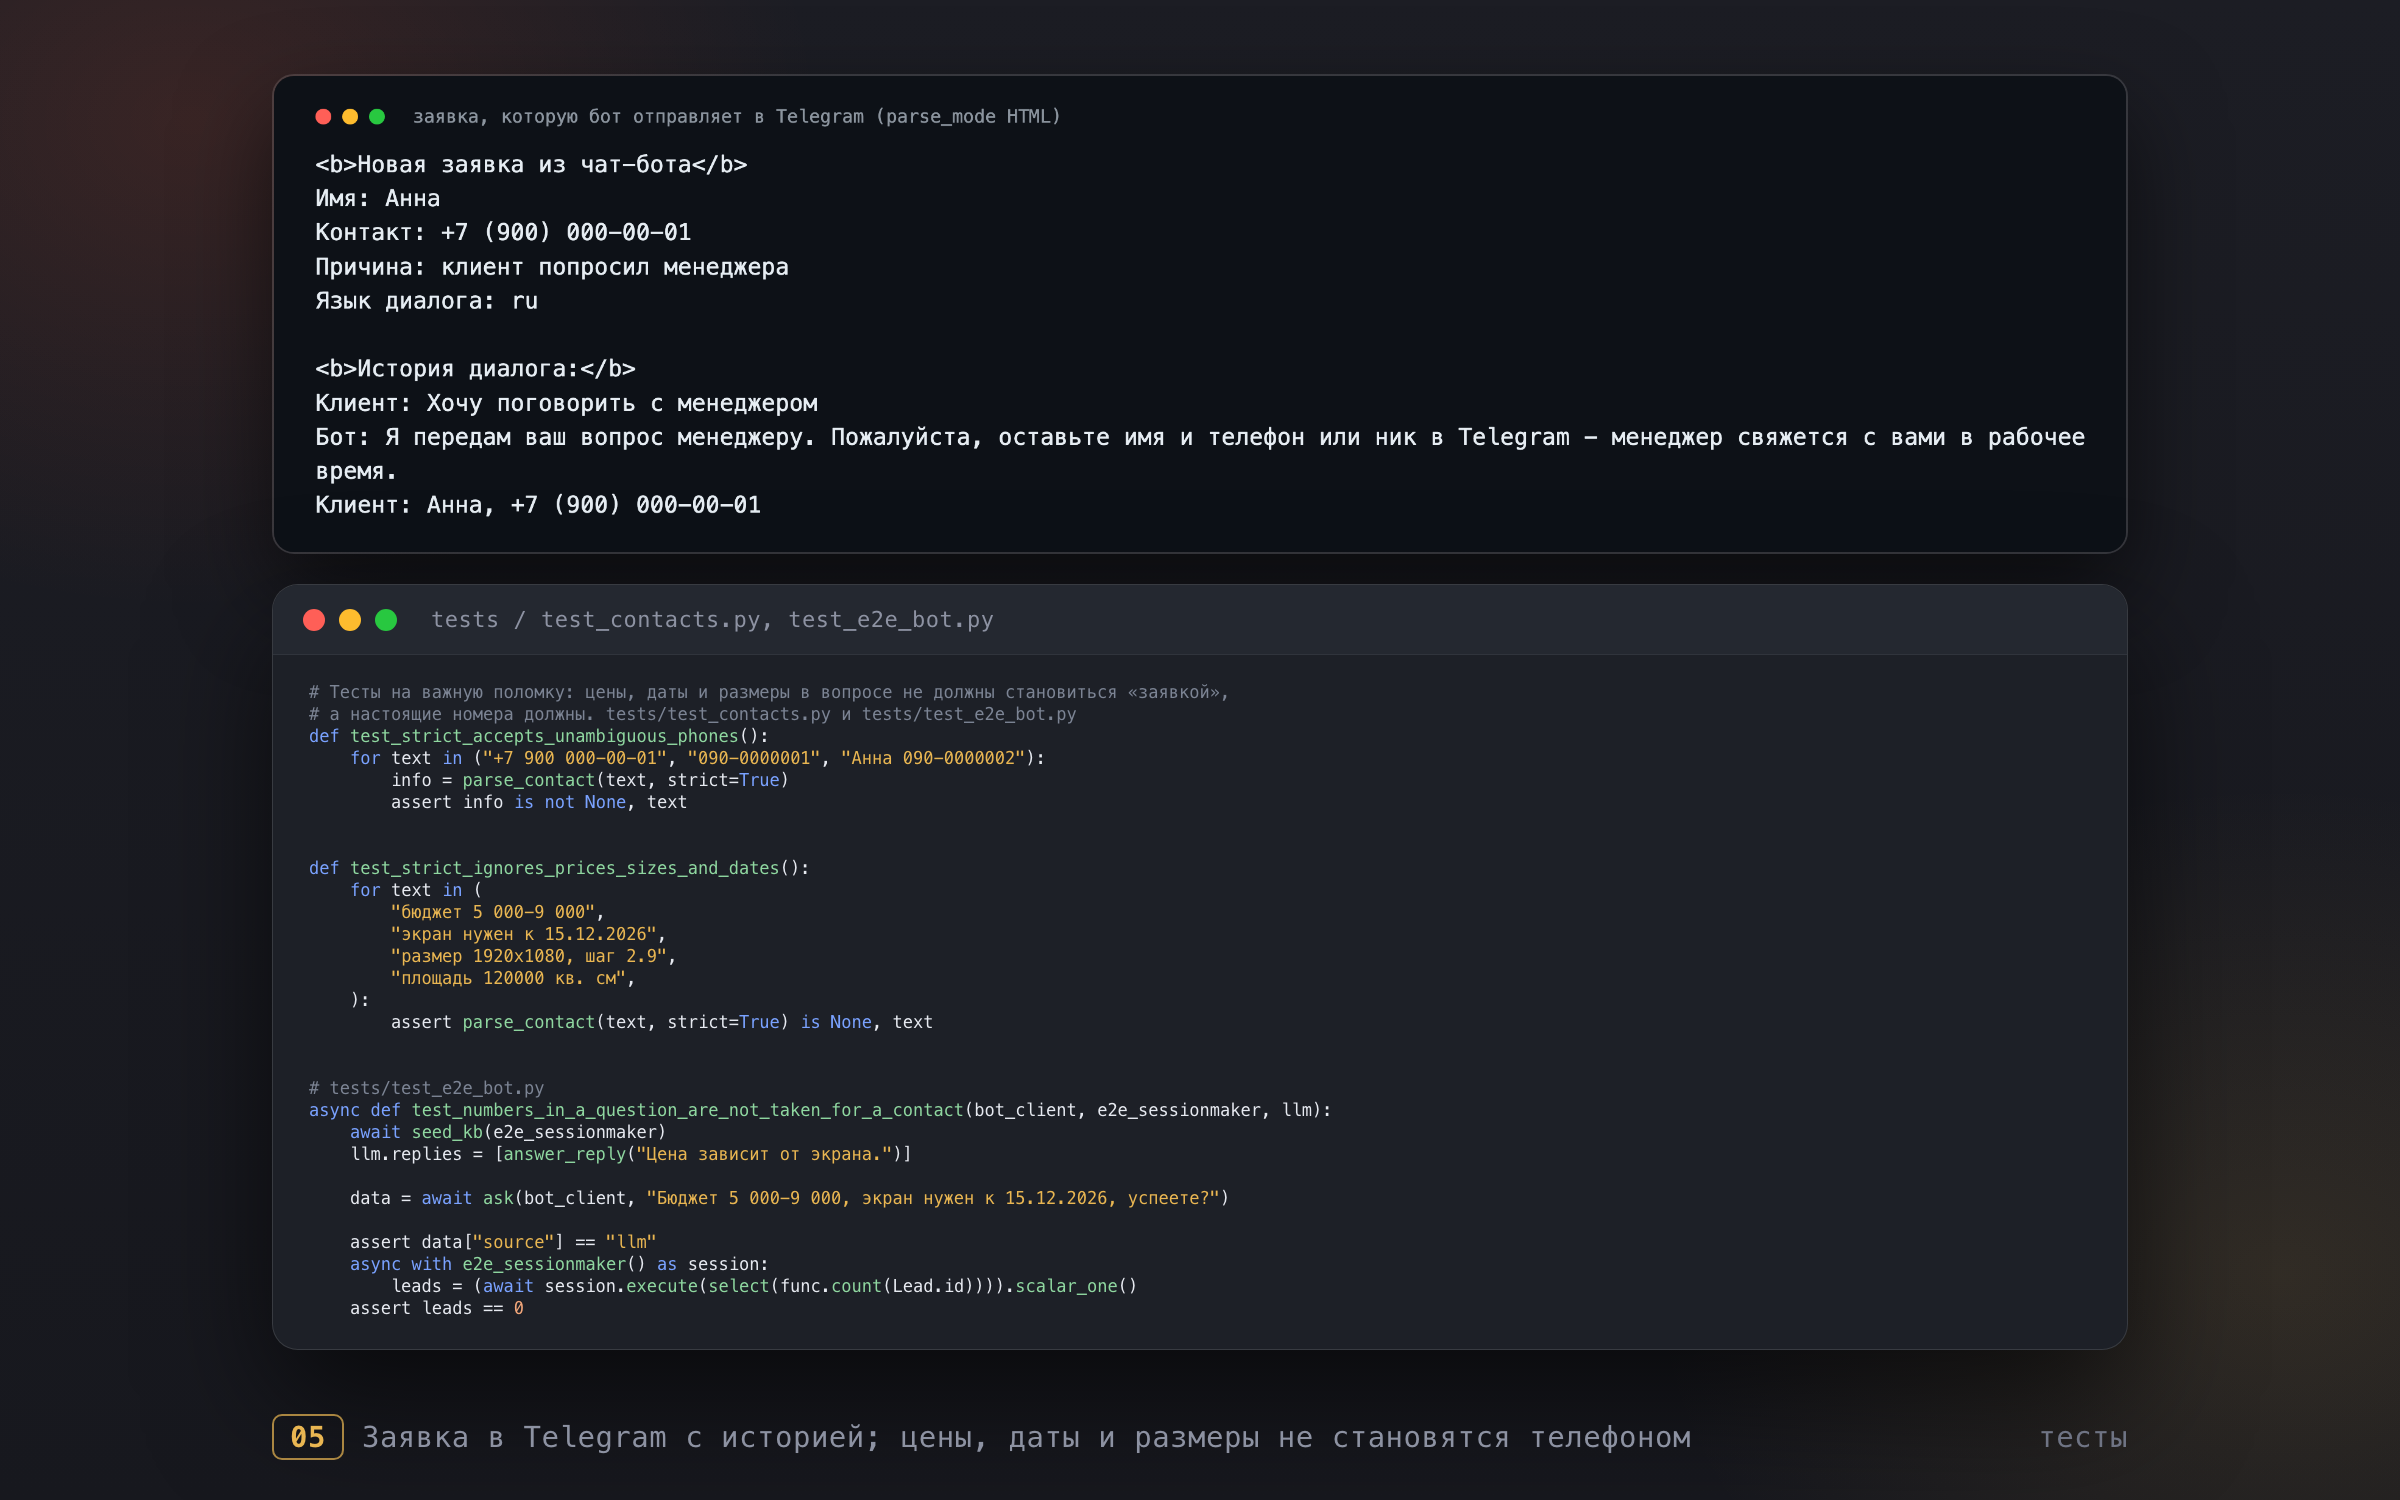This screenshot has width=2400, height=1500.
Task: Click title 'tests / test_contacts.py, test_e2e_bot.py'
Action: tap(712, 620)
